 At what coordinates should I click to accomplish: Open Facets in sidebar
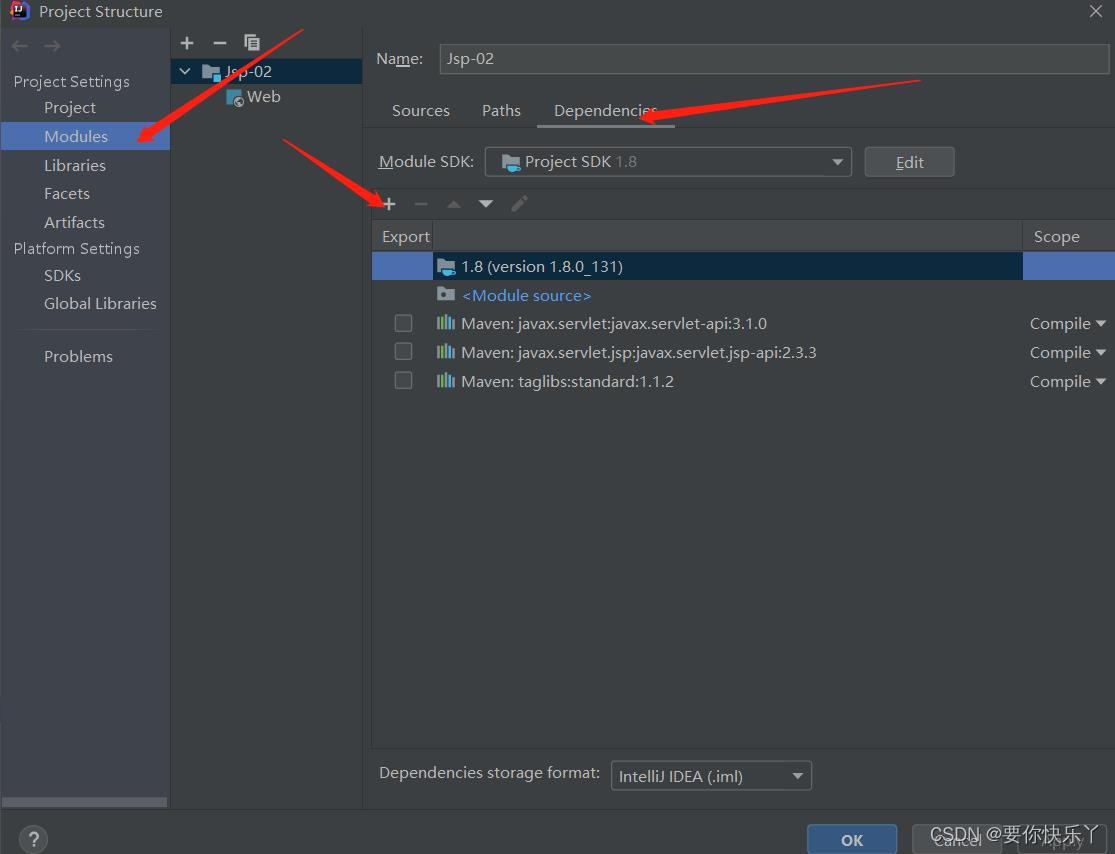click(67, 194)
